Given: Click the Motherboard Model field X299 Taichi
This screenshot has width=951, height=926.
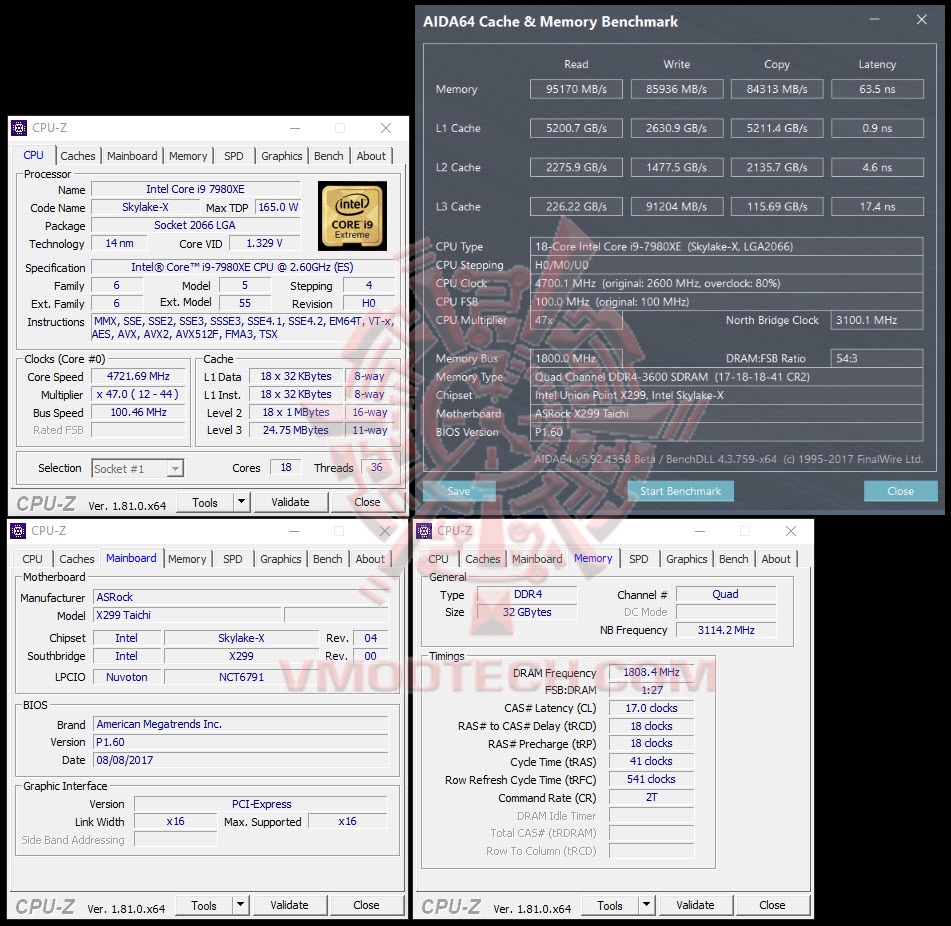Looking at the screenshot, I should click(x=188, y=616).
